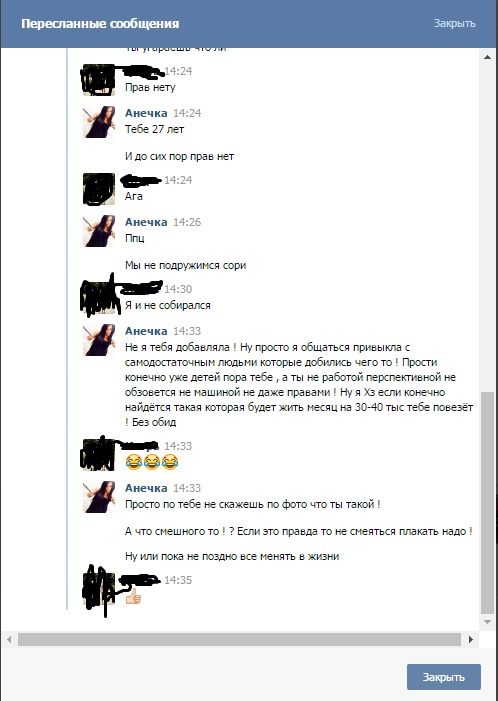Click the header "Закрыть" link
Viewport: 498px width, 701px height.
pos(454,23)
